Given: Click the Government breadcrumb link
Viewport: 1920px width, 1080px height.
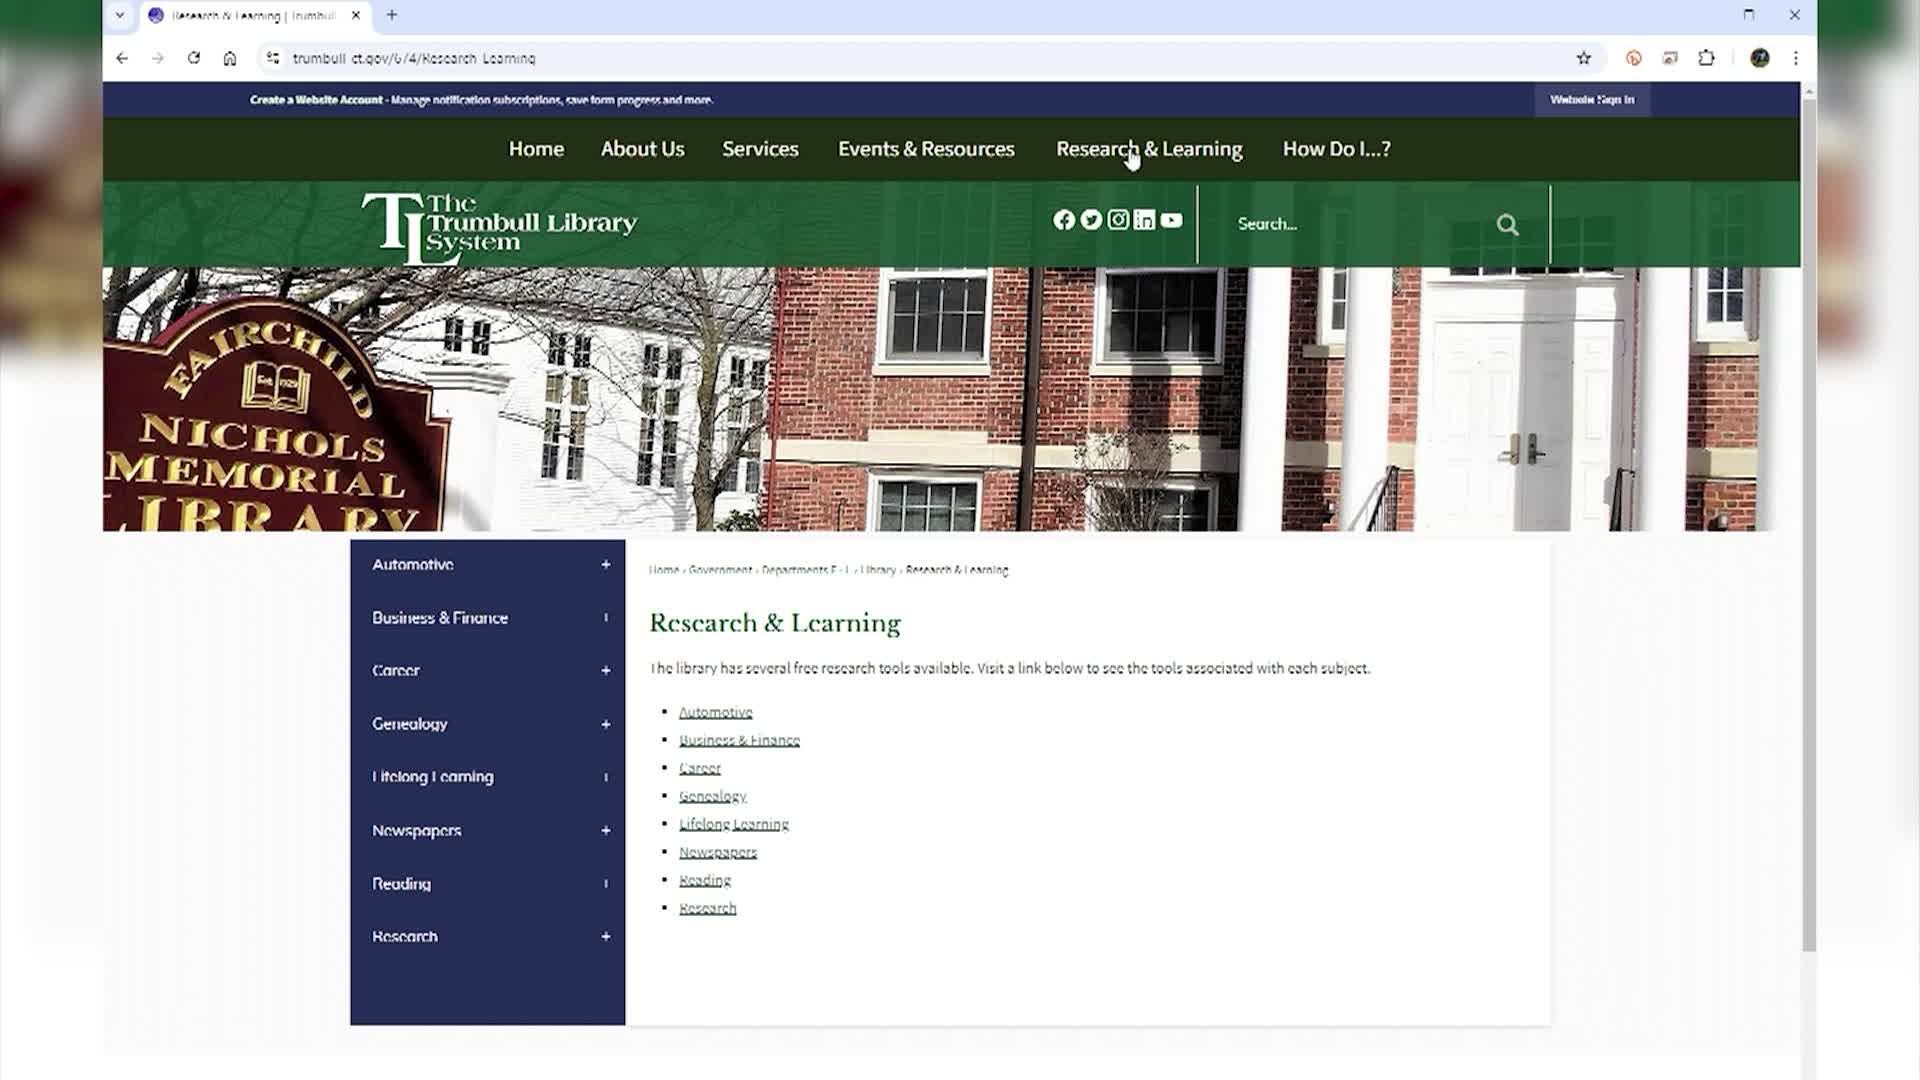Looking at the screenshot, I should click(x=720, y=570).
